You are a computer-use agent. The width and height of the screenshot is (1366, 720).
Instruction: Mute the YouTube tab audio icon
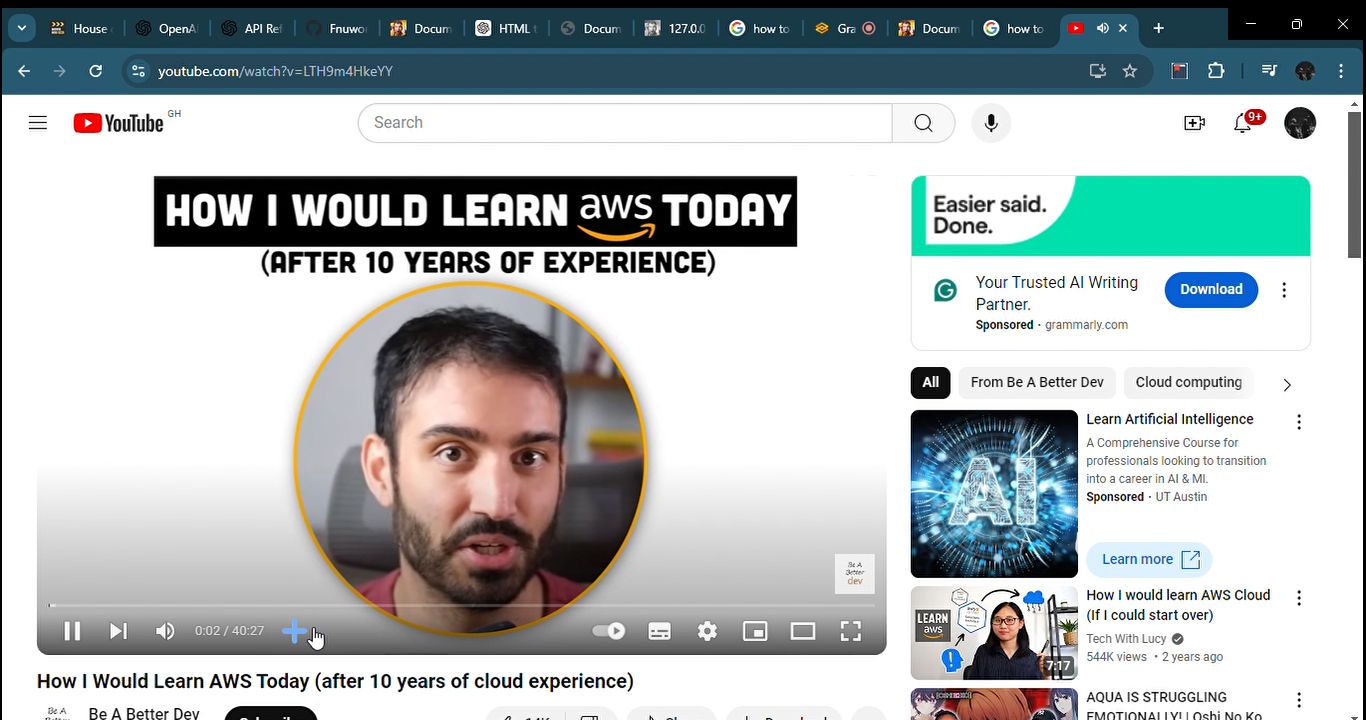tap(1102, 28)
